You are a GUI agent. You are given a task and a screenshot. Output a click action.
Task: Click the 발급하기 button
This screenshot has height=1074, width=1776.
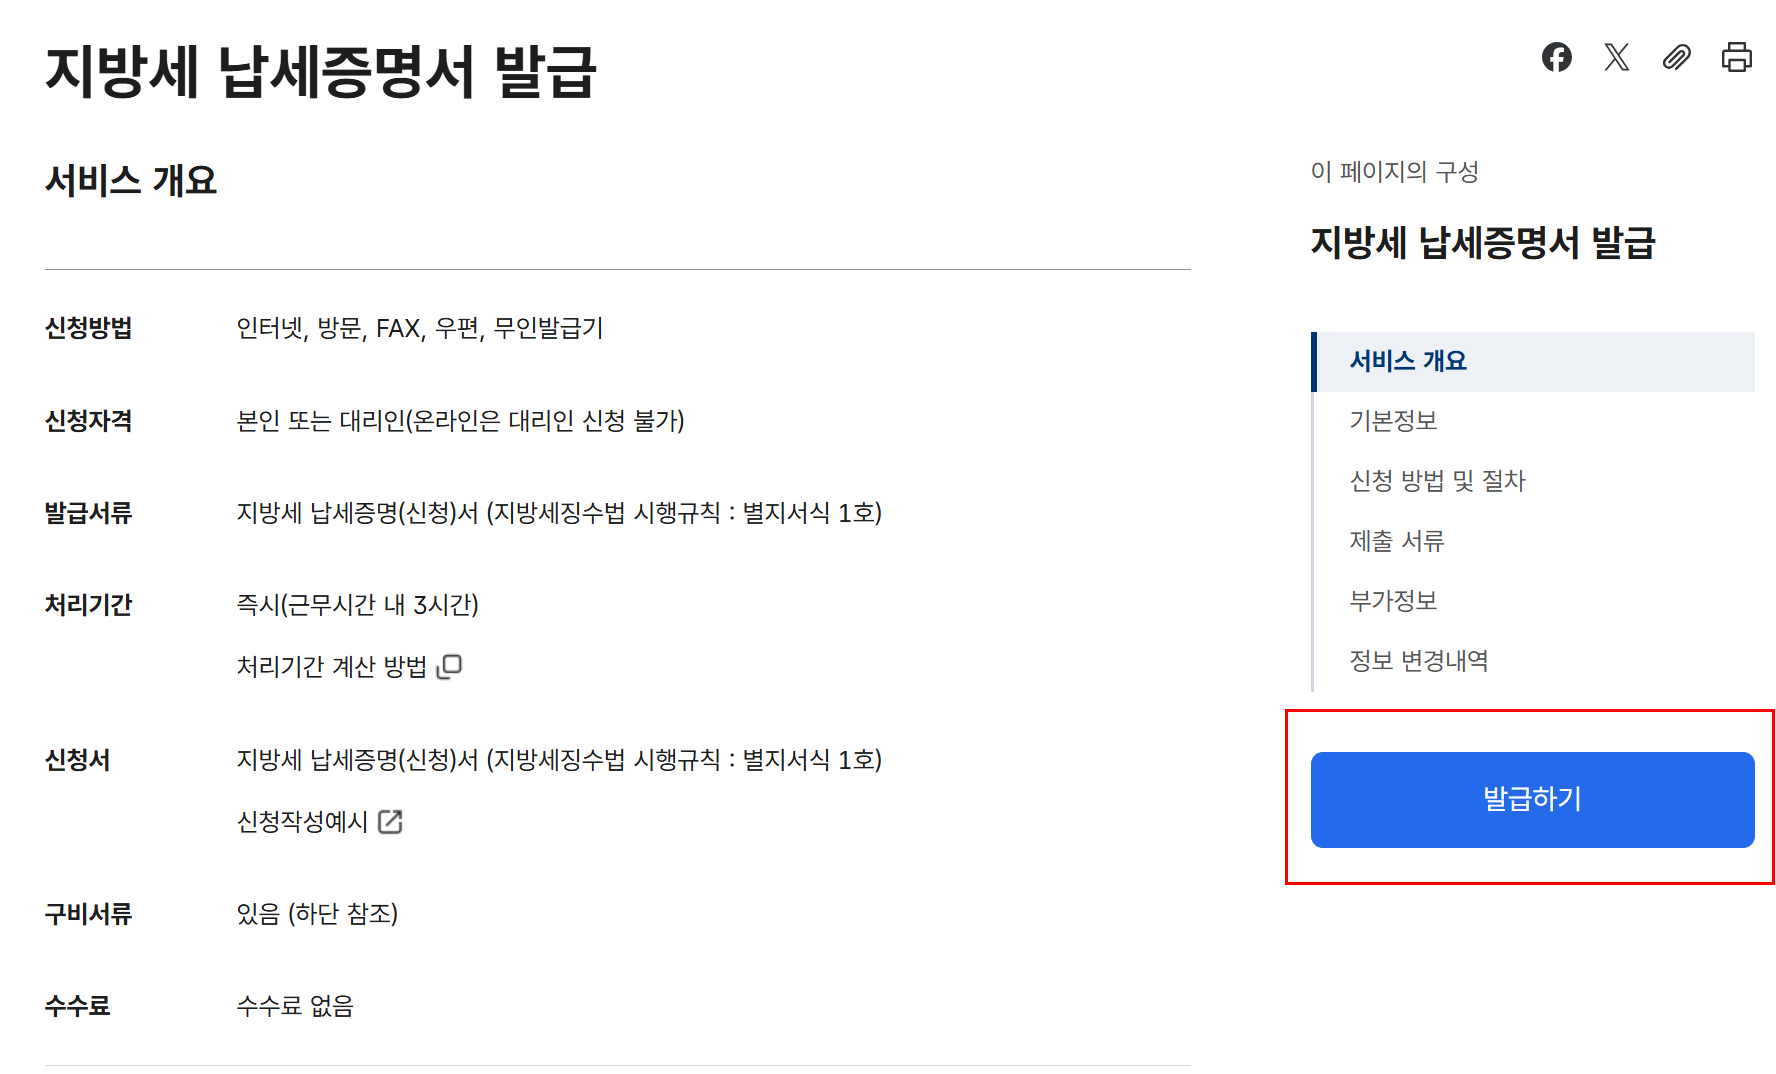(x=1532, y=799)
